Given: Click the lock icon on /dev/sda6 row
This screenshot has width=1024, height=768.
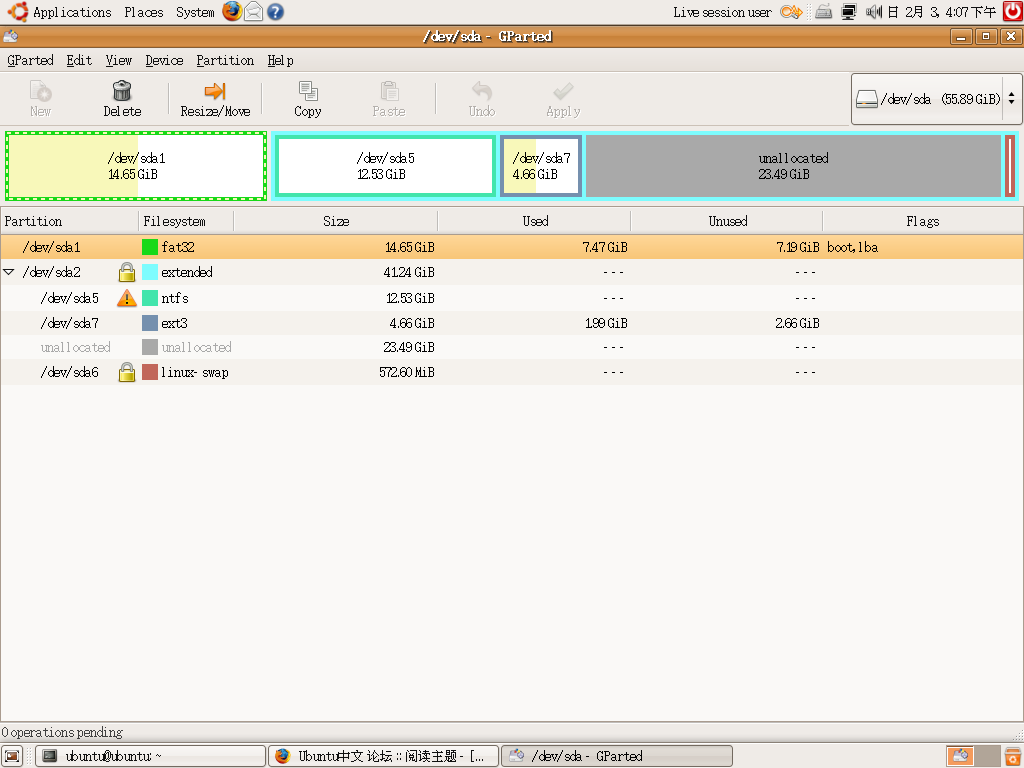Looking at the screenshot, I should (x=127, y=372).
